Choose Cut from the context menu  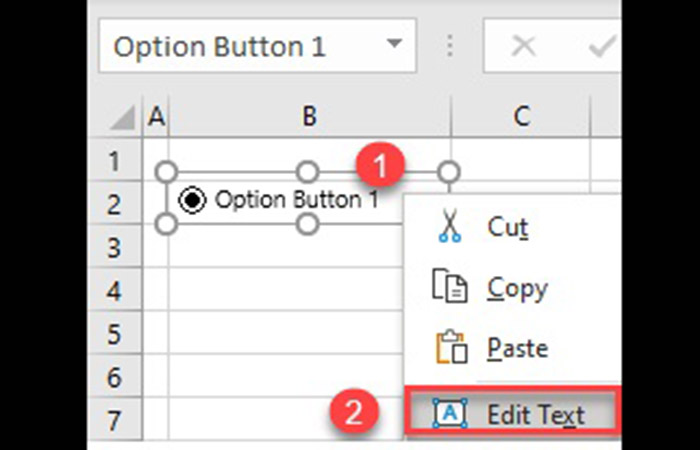[507, 228]
